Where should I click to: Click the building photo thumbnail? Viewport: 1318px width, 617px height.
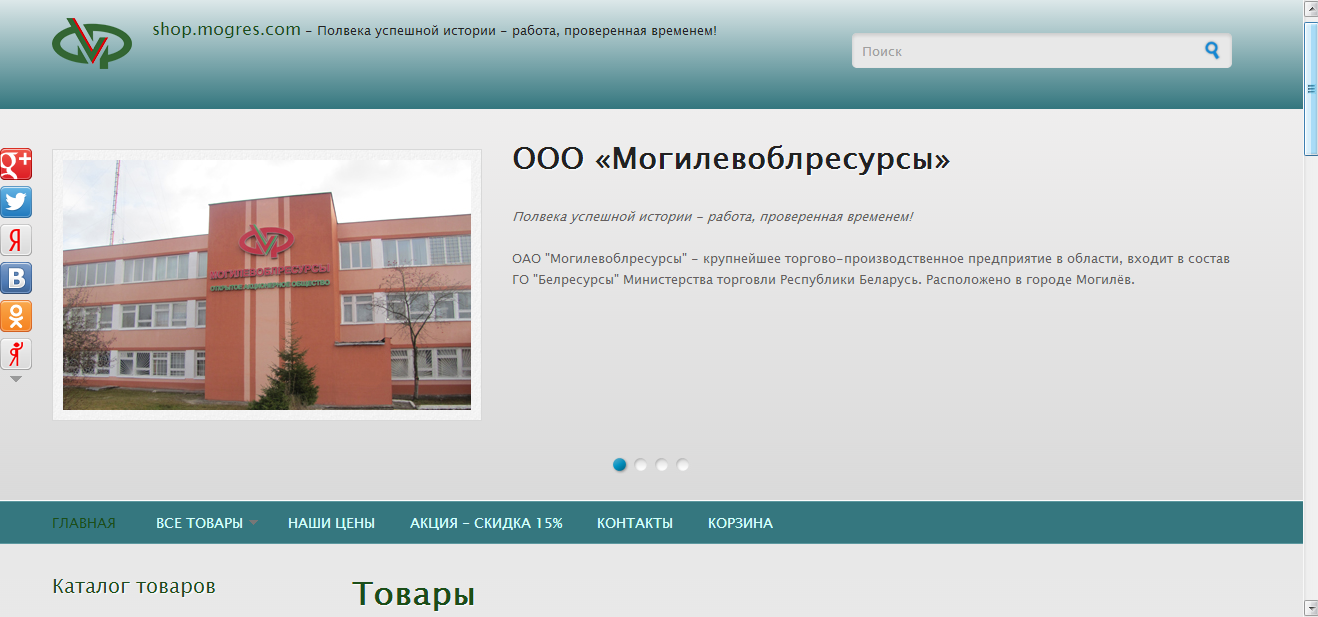[267, 285]
